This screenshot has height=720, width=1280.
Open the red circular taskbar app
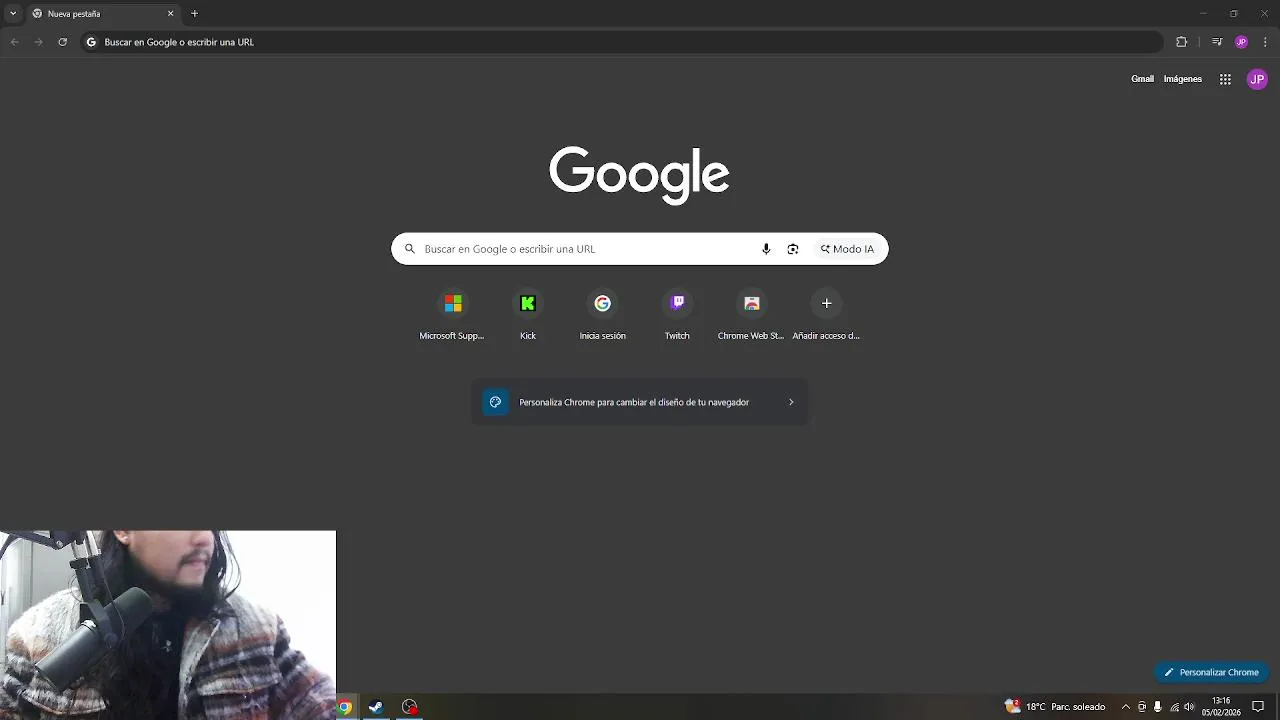click(409, 707)
